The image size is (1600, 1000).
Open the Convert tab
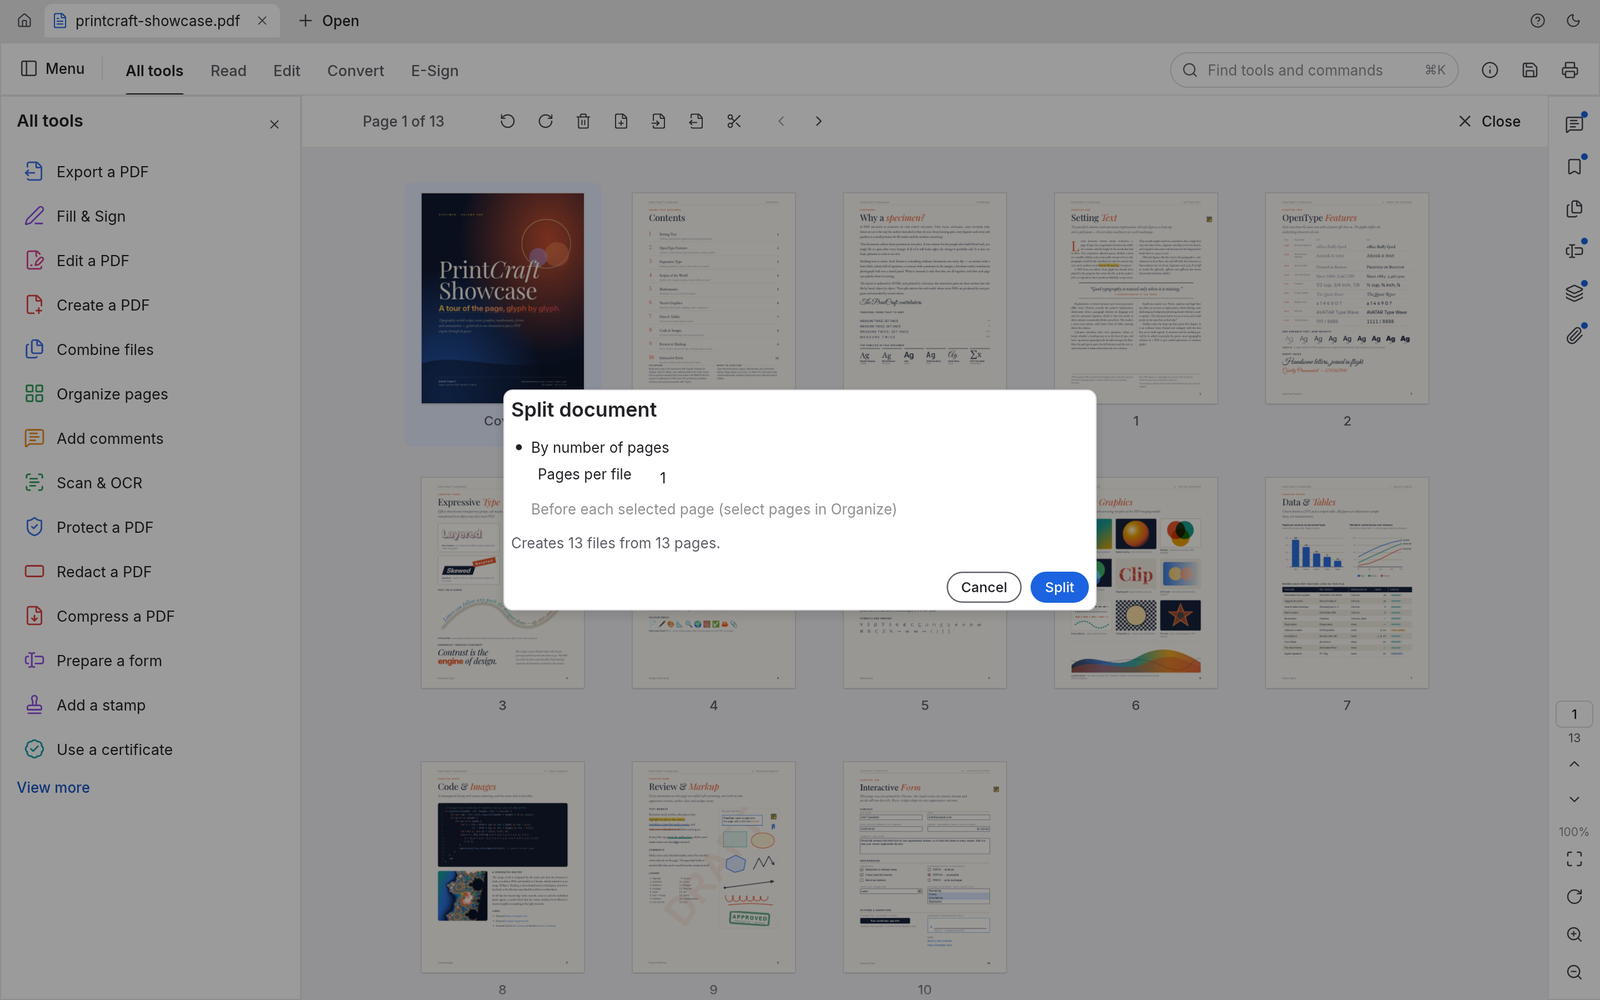click(355, 71)
